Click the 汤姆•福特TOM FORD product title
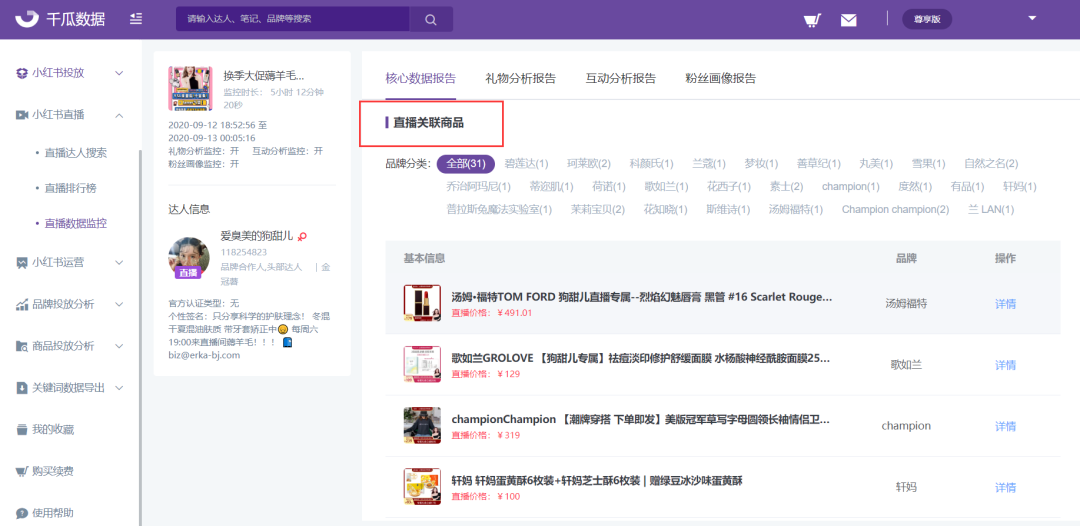This screenshot has height=526, width=1080. point(642,297)
